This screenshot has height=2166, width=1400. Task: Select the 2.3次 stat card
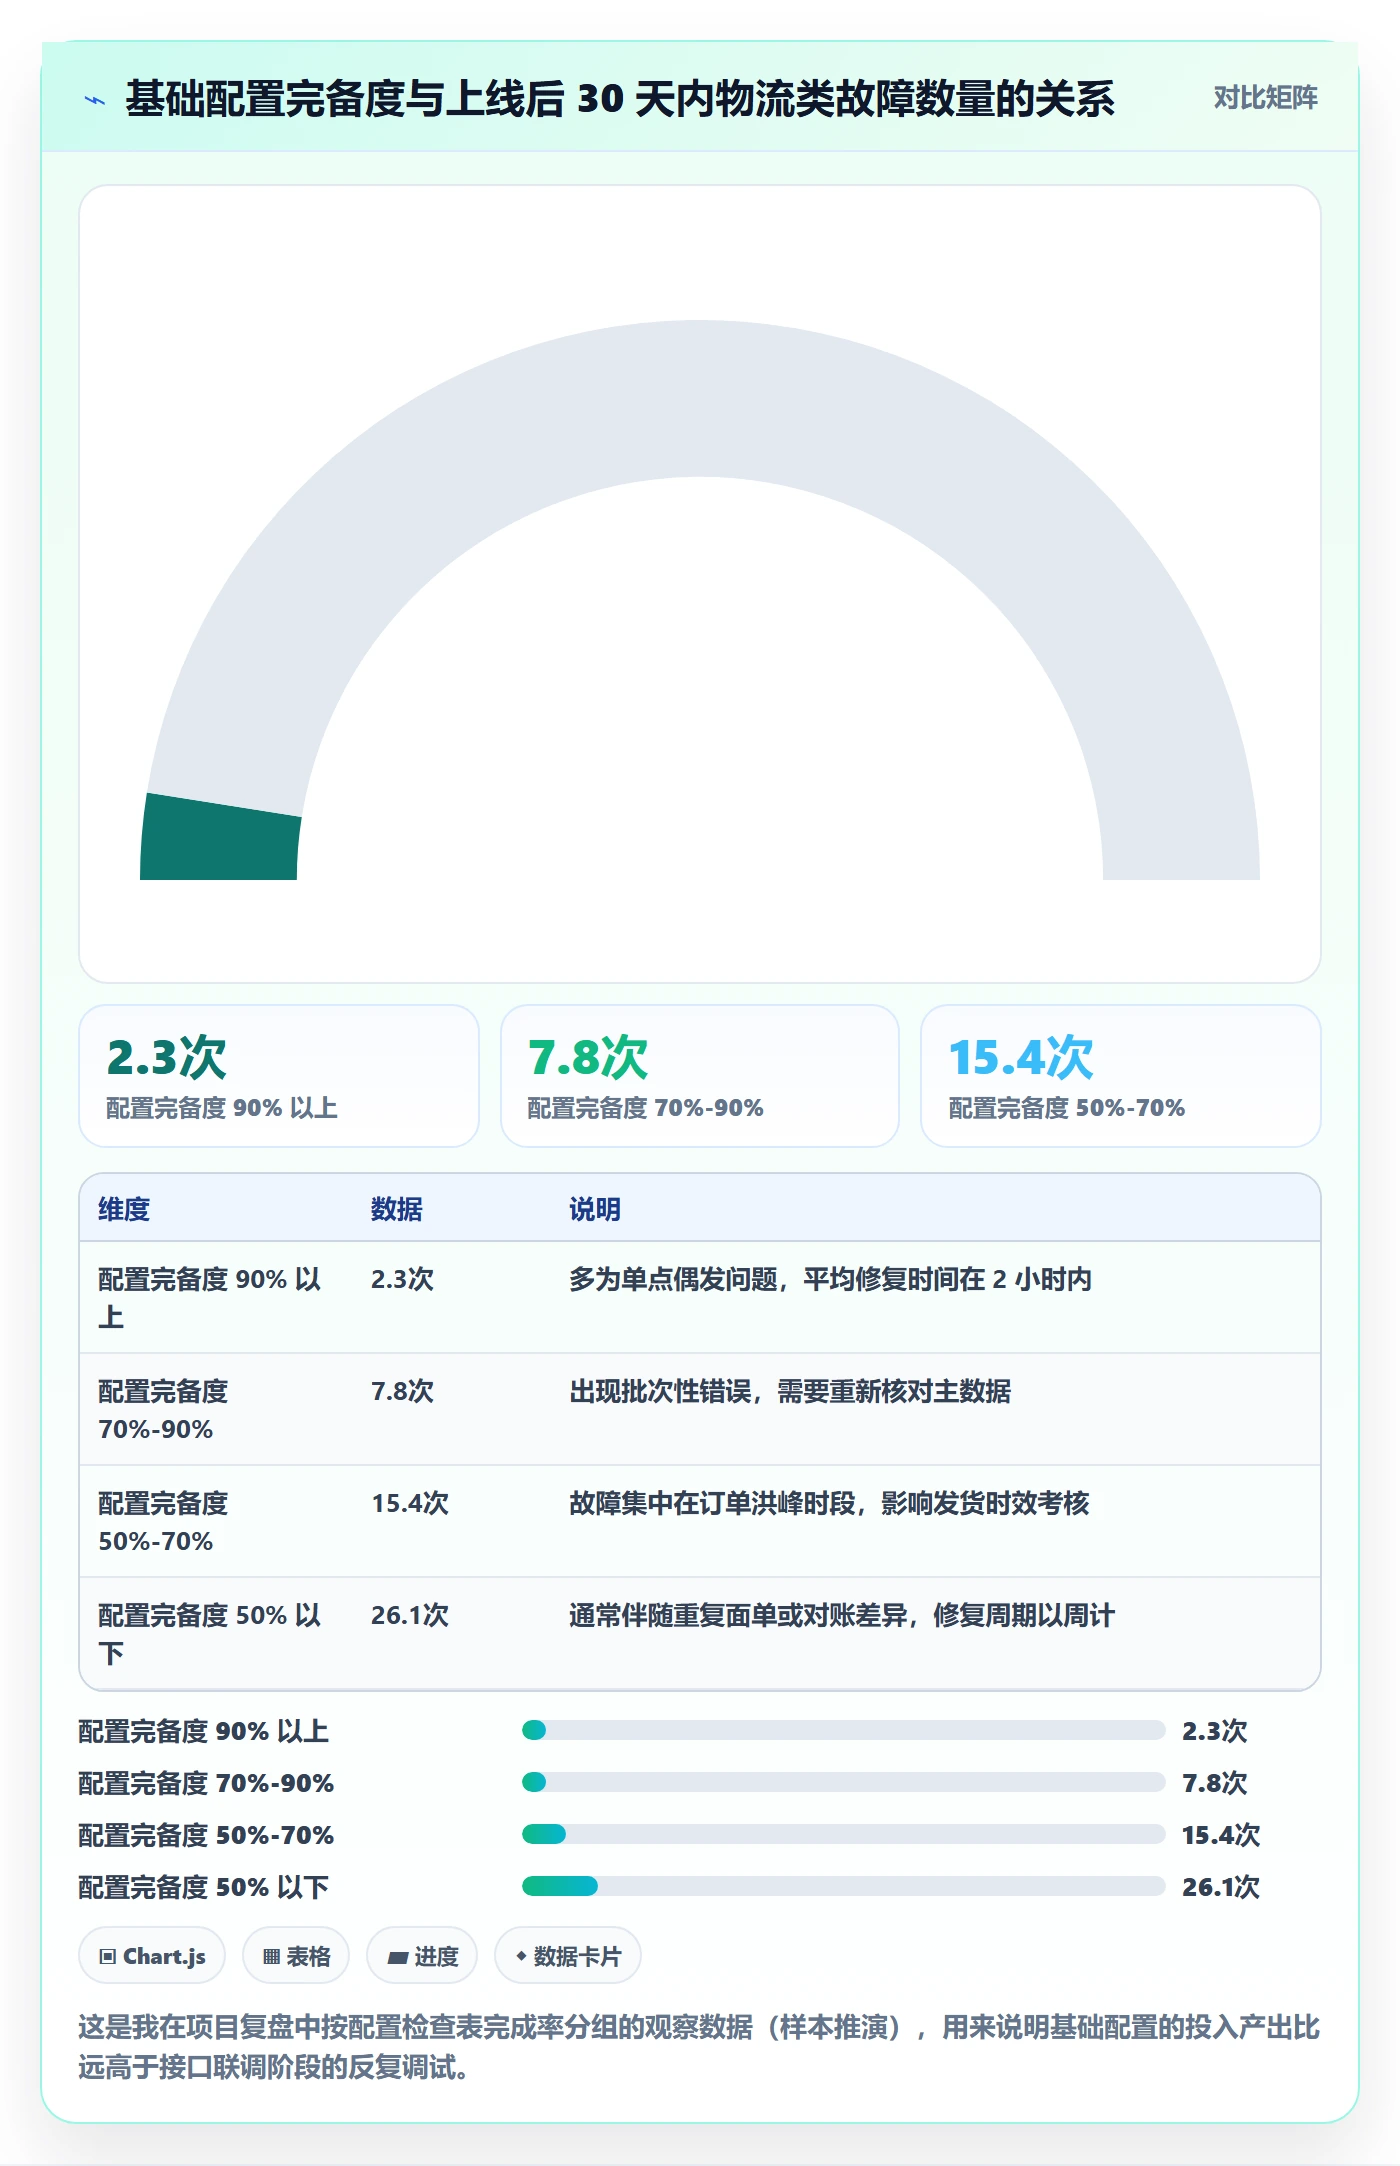(279, 1076)
